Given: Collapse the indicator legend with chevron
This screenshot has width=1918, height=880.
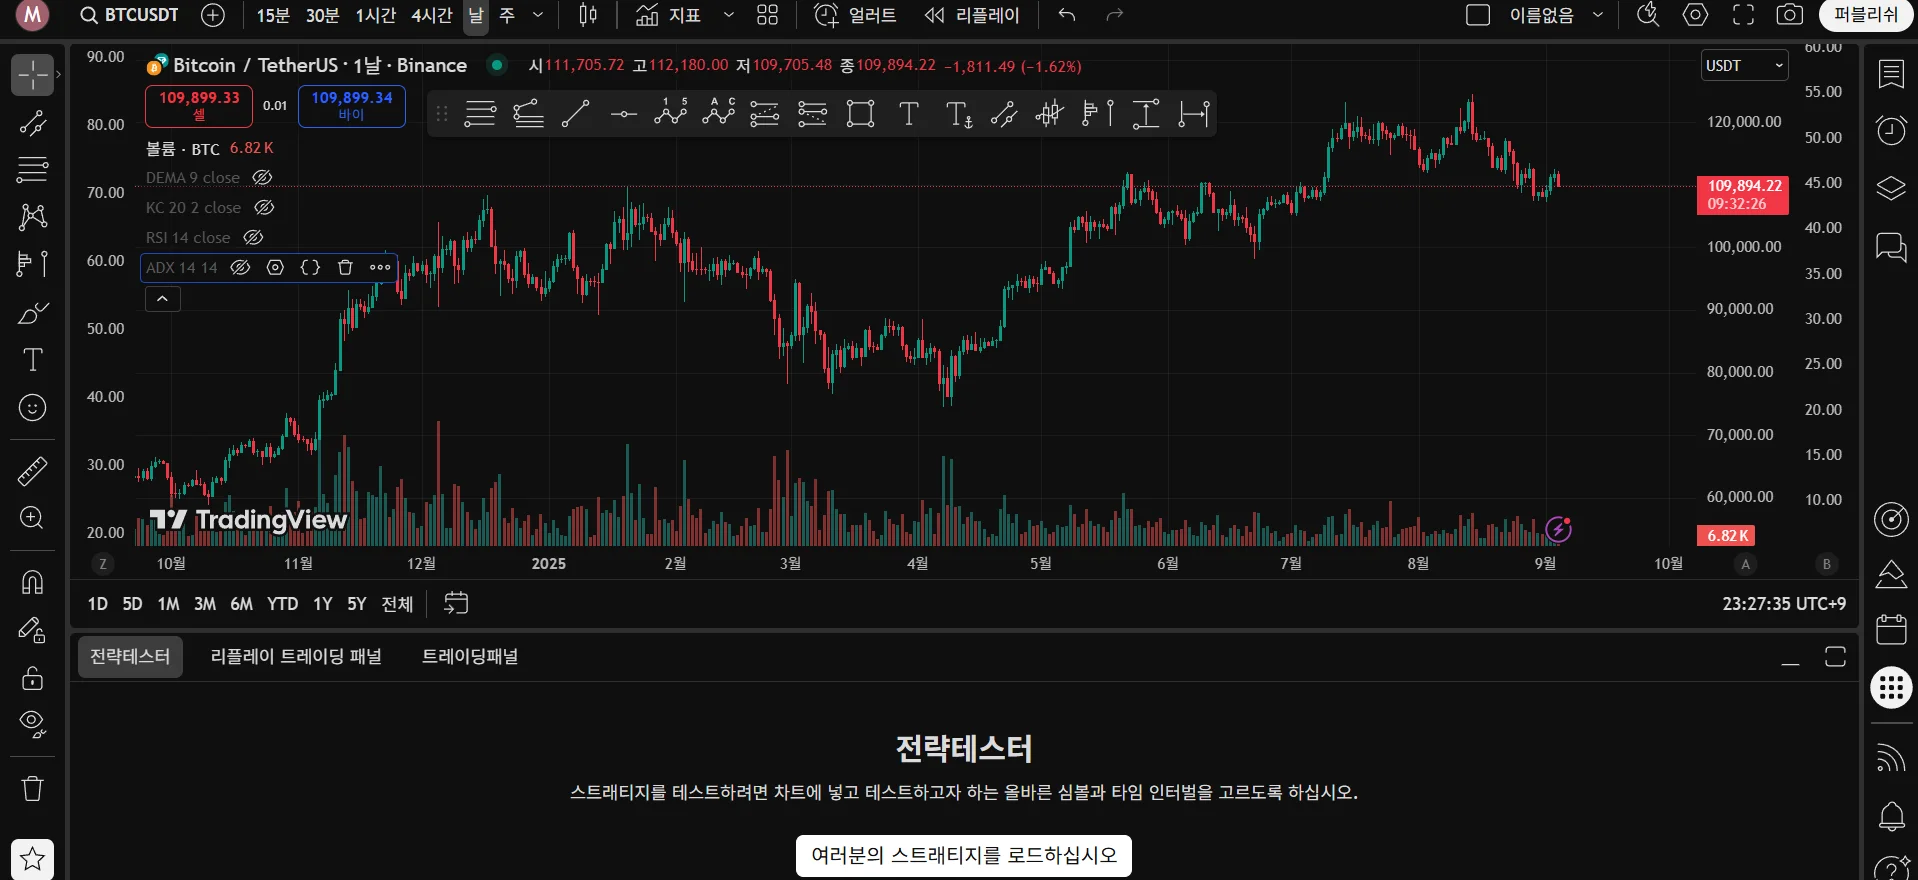Looking at the screenshot, I should [x=162, y=299].
